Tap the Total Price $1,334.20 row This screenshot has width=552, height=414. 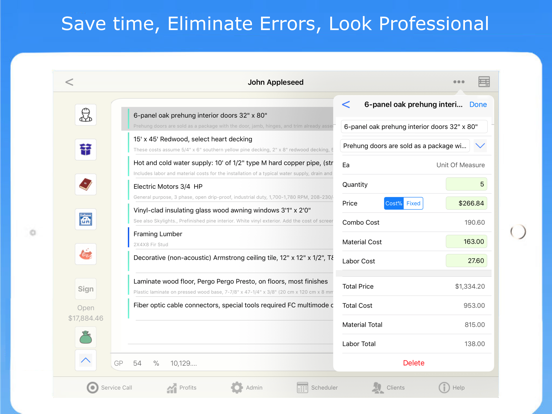tap(414, 287)
